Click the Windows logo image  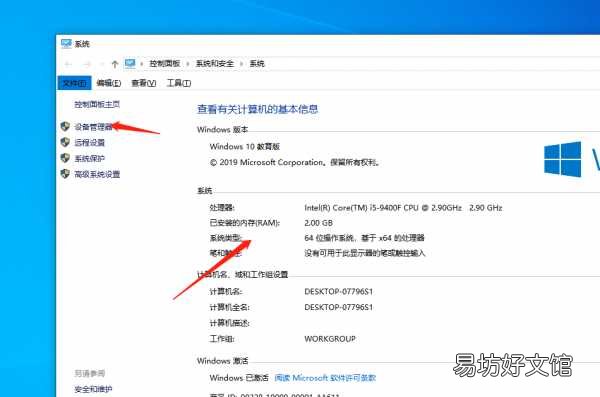562,159
